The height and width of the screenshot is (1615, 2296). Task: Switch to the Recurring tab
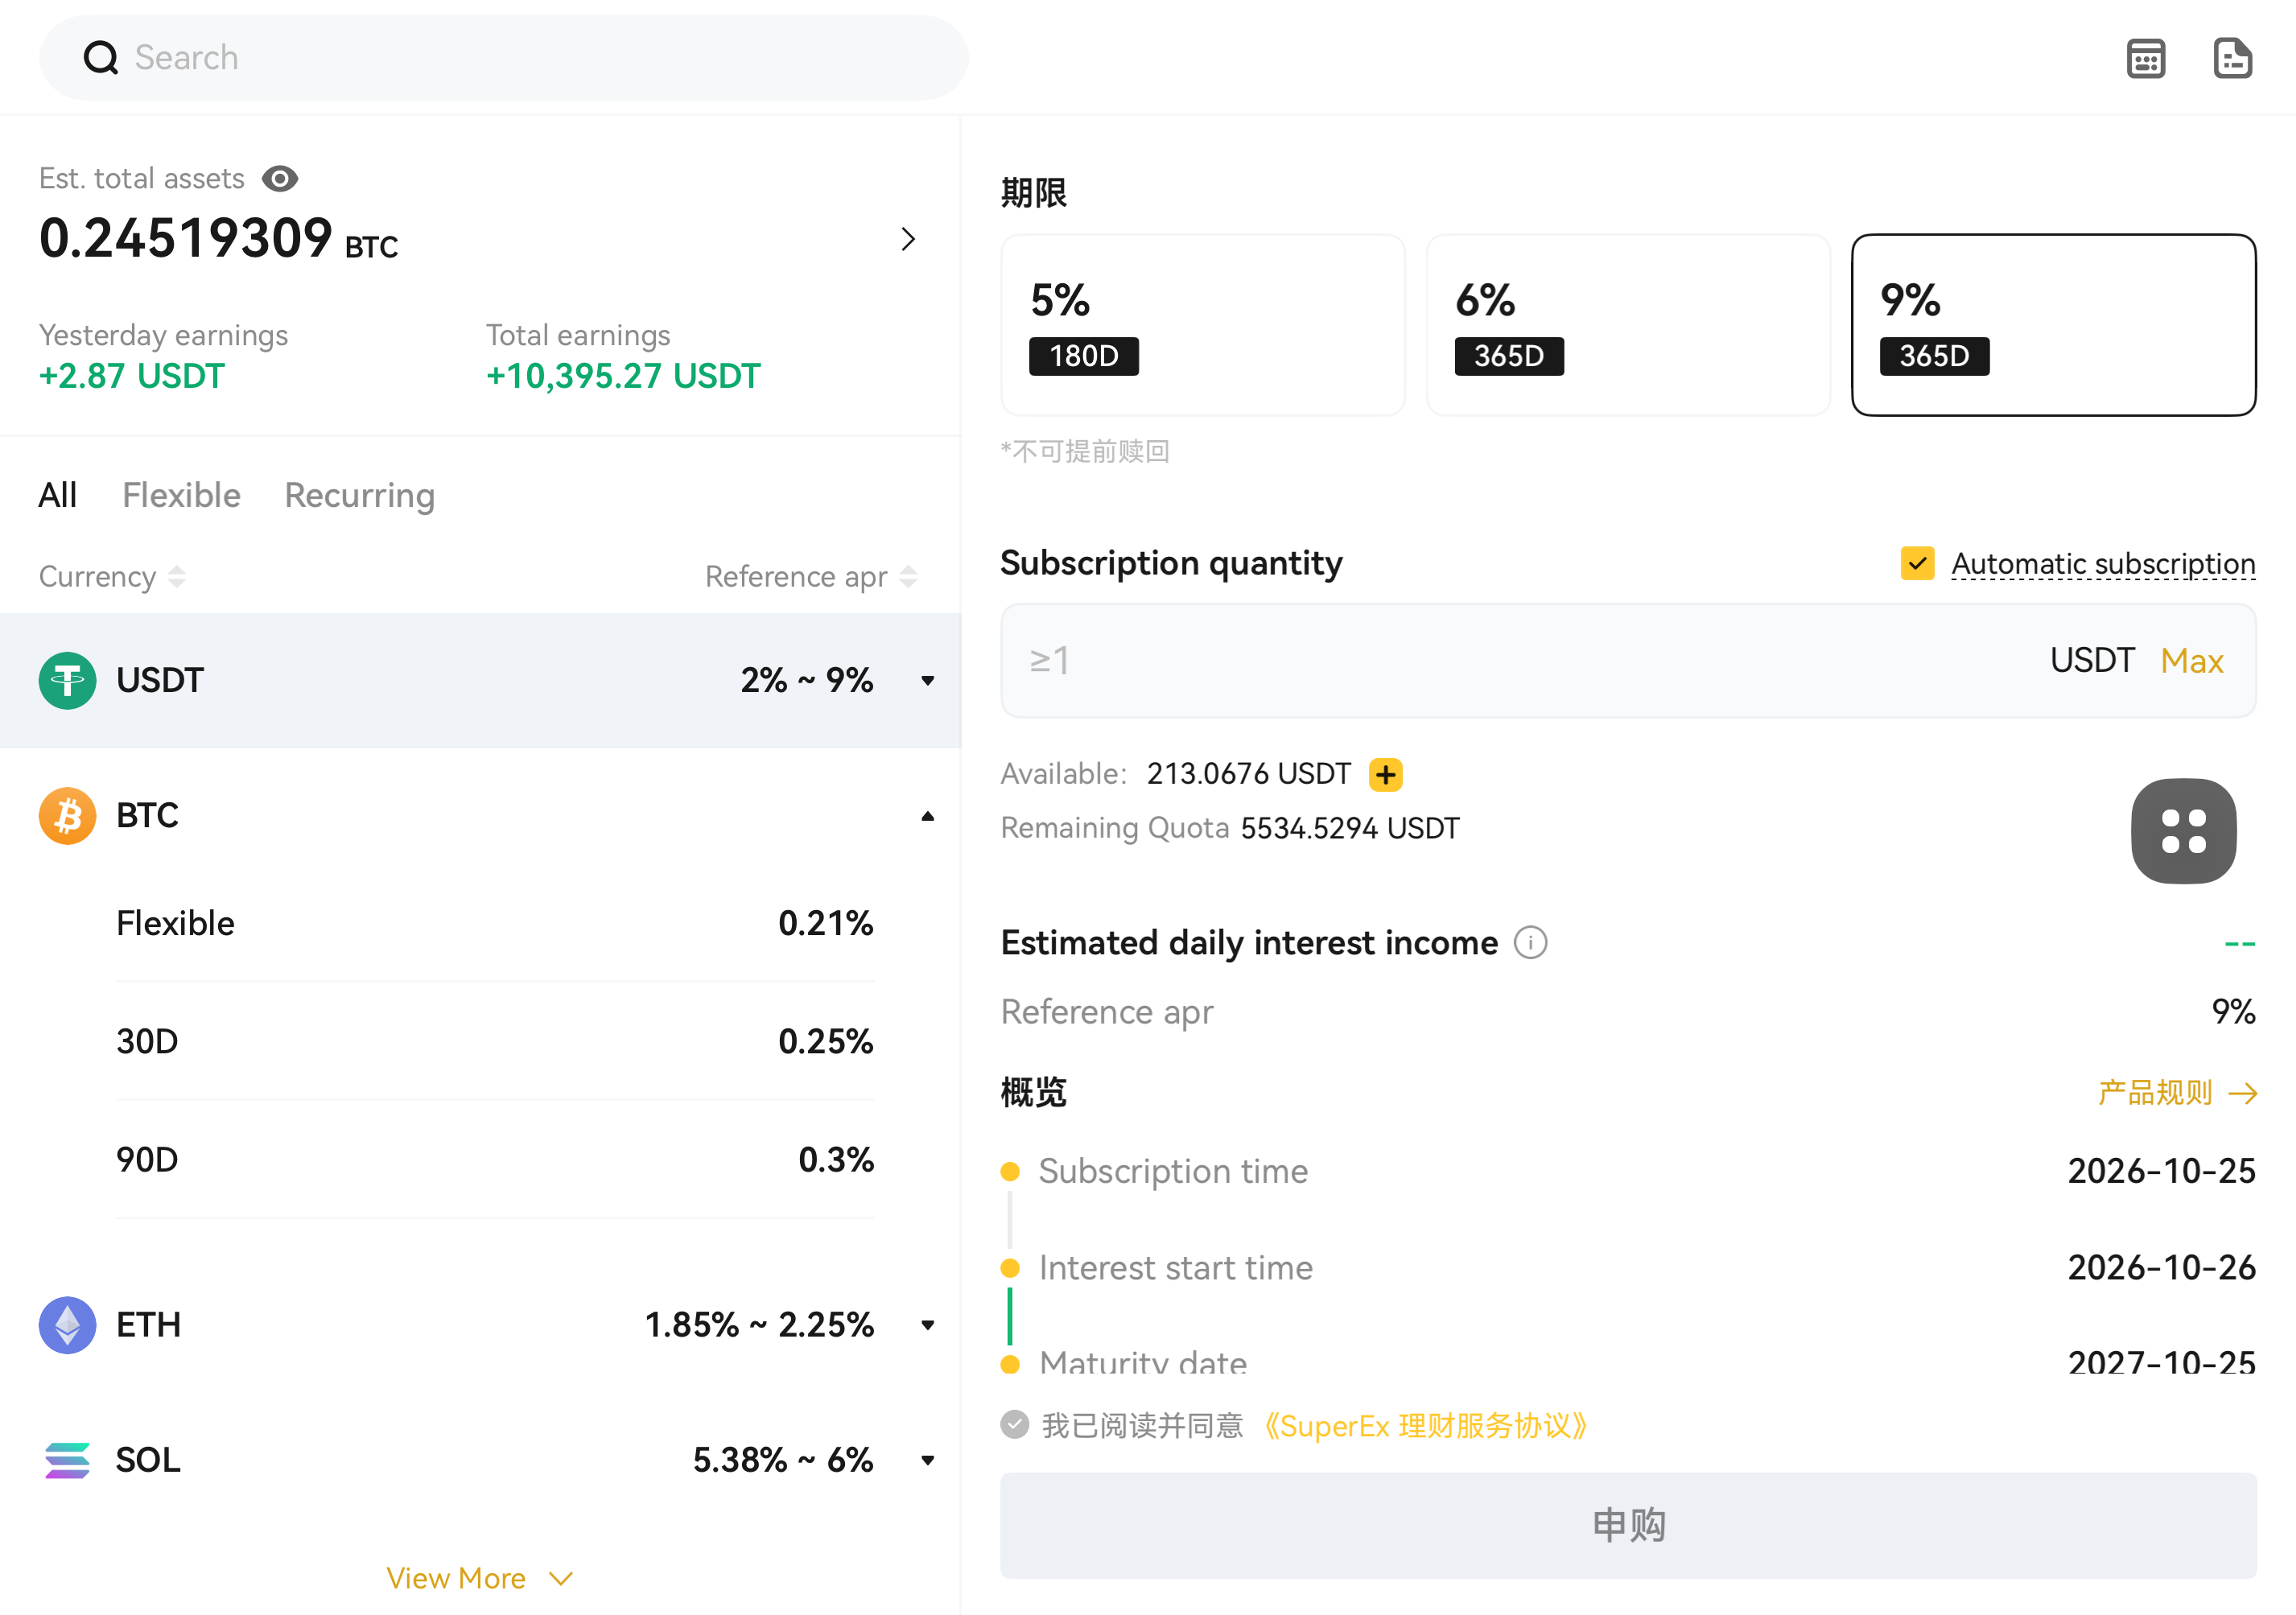click(x=359, y=495)
